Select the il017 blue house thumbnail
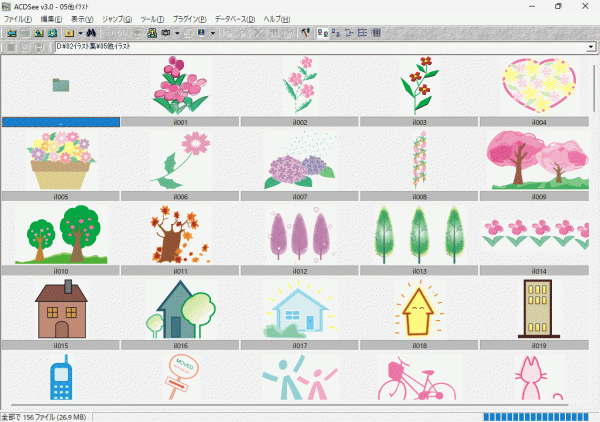 (300, 309)
